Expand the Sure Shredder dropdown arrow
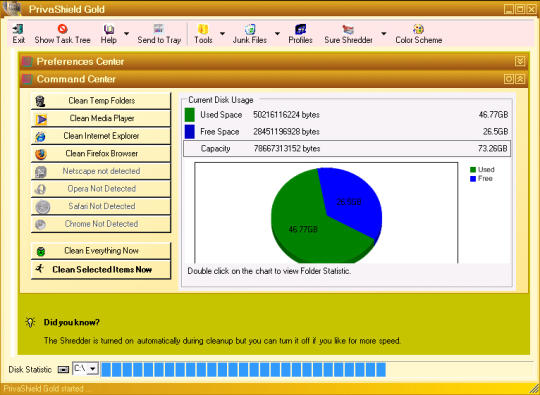 click(384, 34)
